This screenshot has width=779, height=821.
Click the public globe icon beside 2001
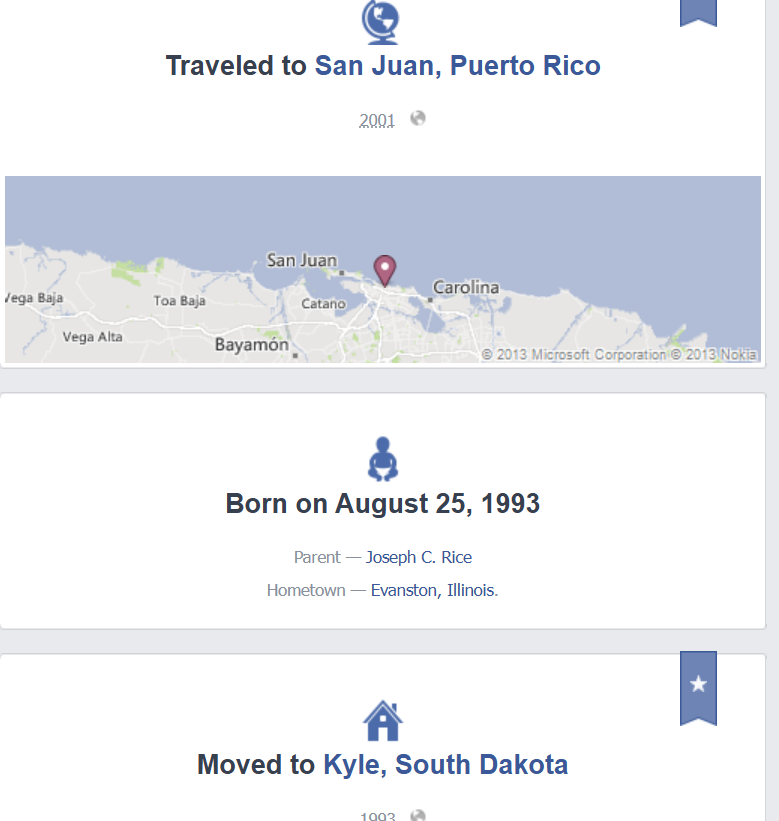coord(418,118)
